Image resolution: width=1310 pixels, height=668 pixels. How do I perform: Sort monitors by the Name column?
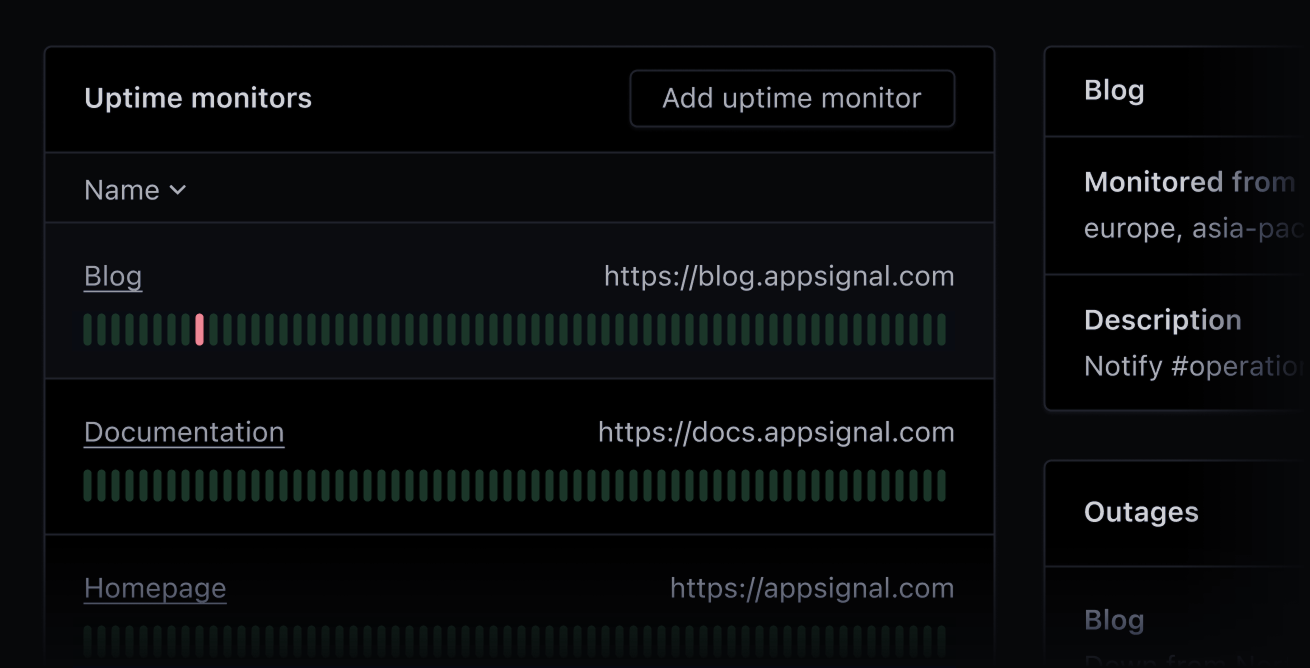135,190
